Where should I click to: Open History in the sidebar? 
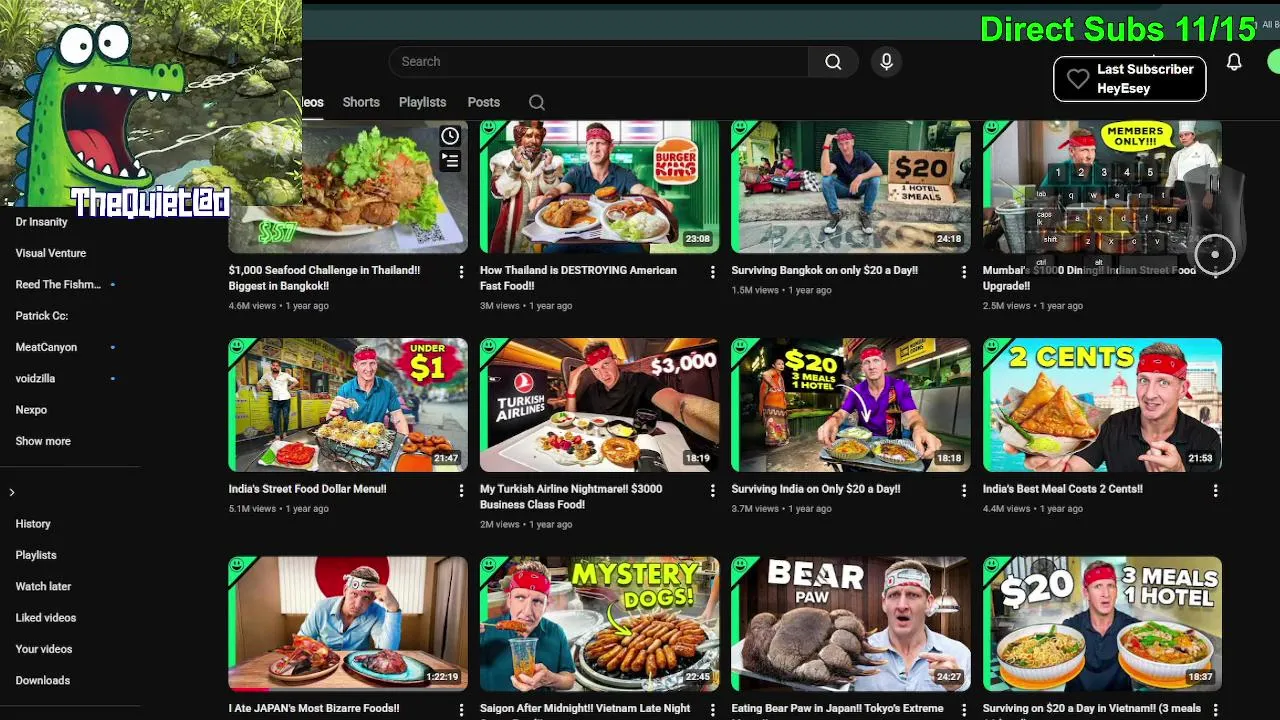point(33,524)
